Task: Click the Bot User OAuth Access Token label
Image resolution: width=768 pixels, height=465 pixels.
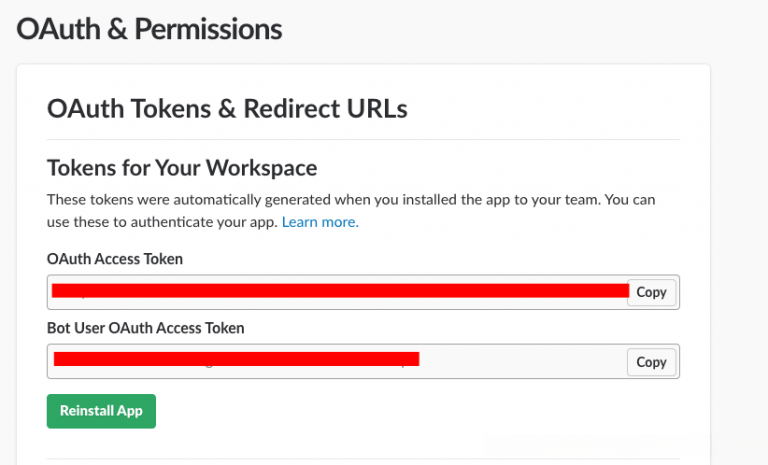Action: (x=146, y=327)
